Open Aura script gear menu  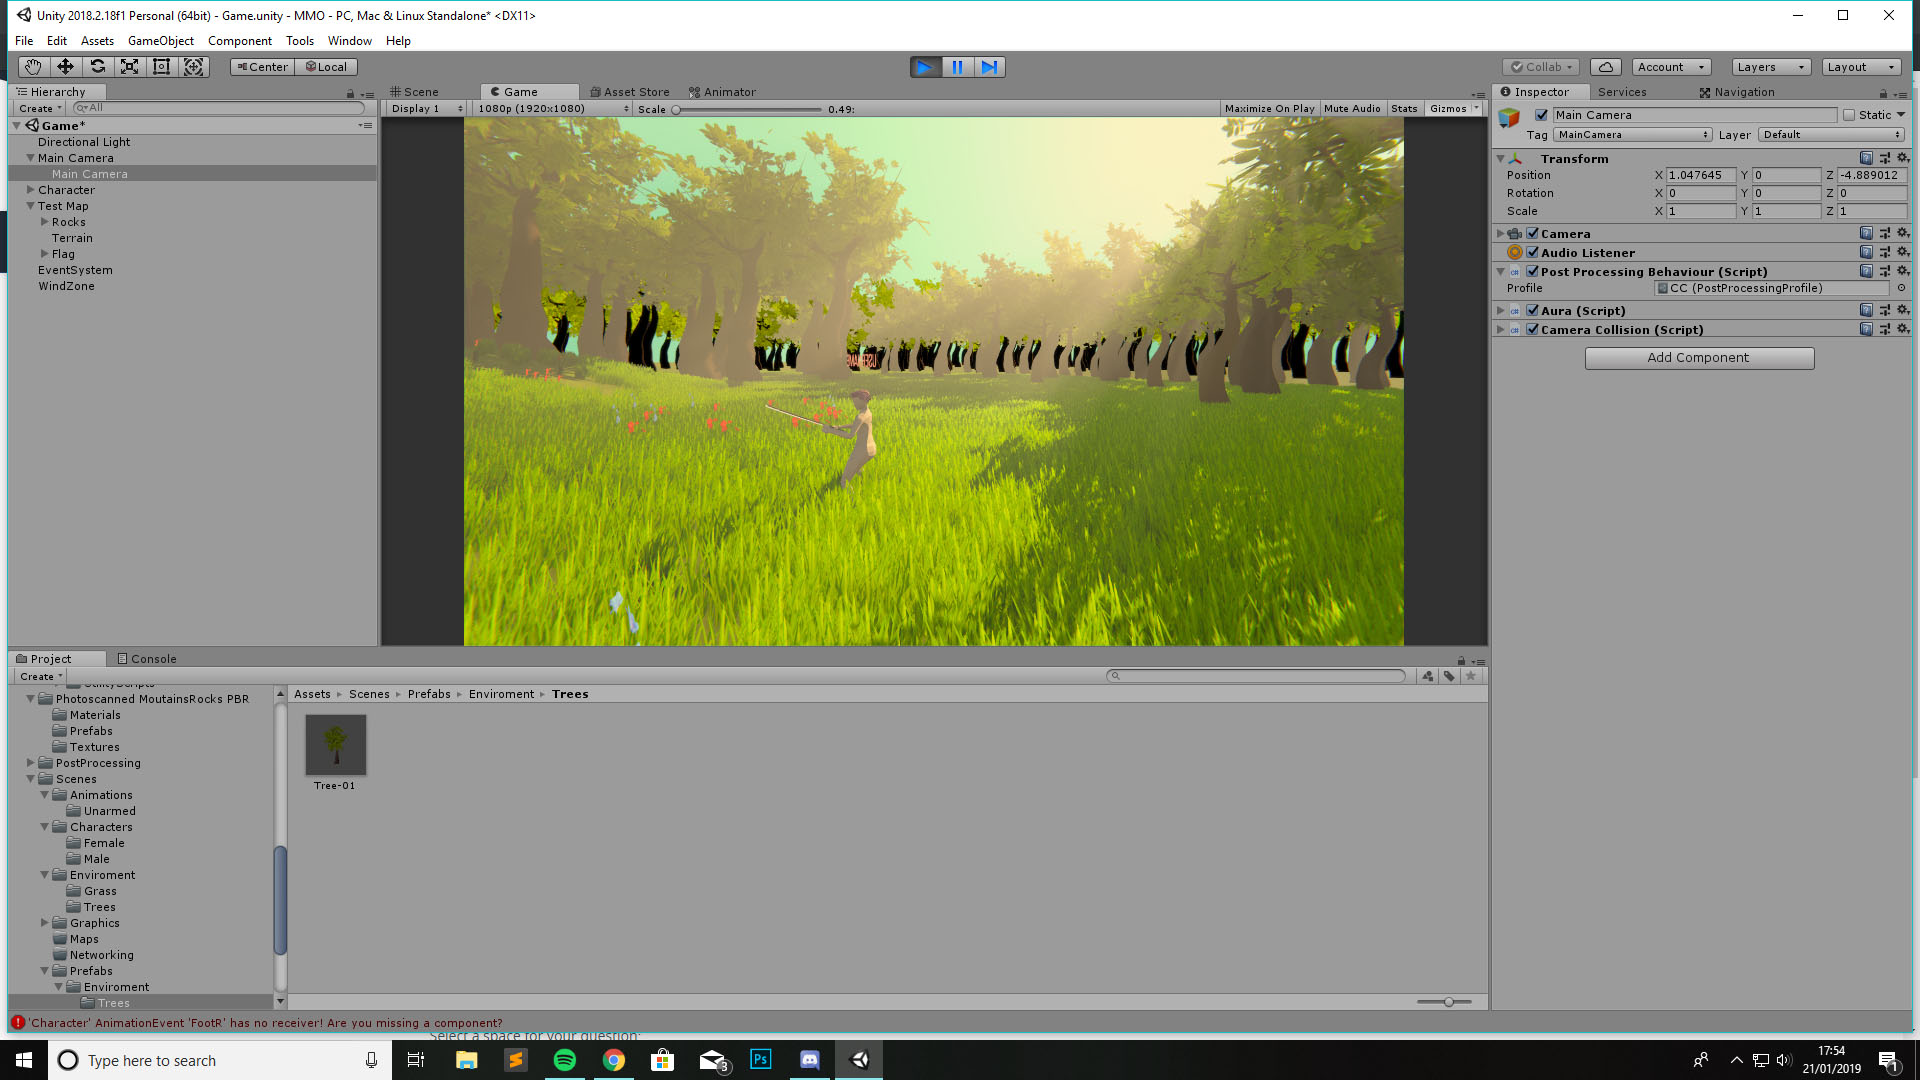click(1902, 310)
